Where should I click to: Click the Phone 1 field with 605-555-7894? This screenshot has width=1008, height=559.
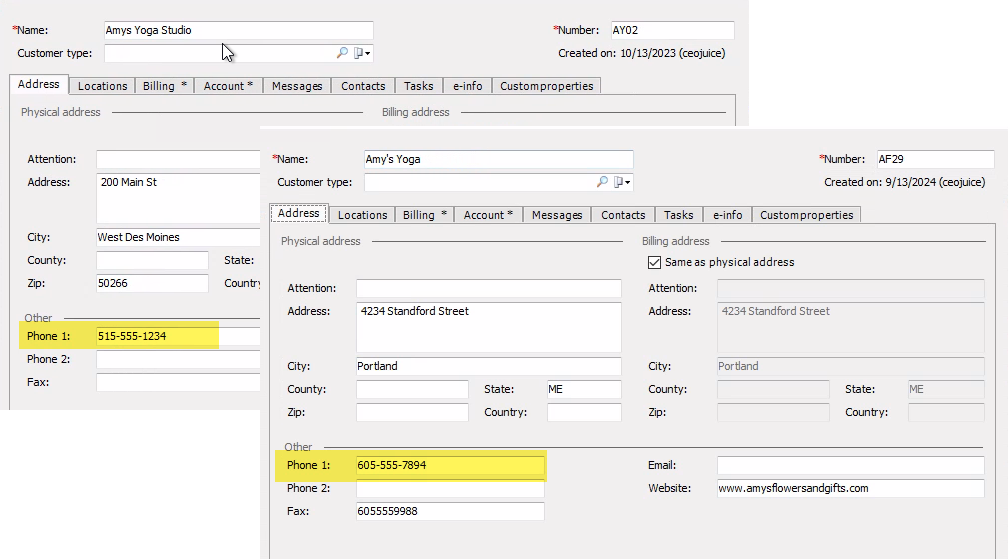[x=450, y=465]
